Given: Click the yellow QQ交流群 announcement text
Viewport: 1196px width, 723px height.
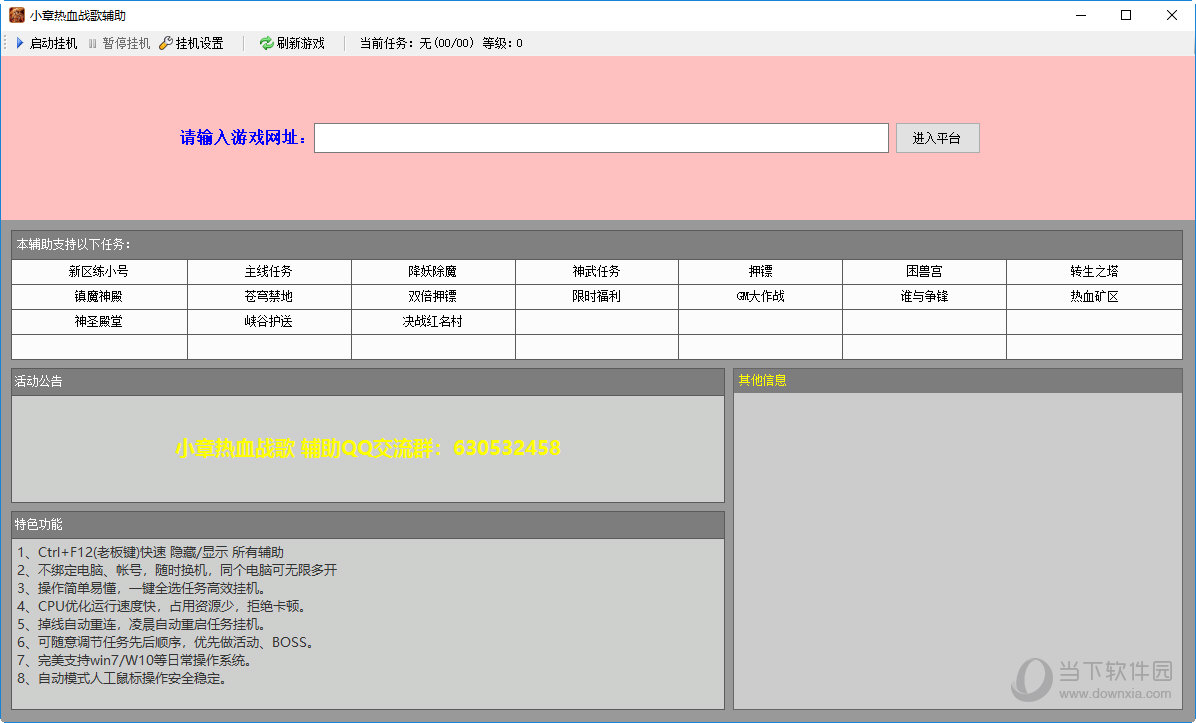Looking at the screenshot, I should coord(368,448).
